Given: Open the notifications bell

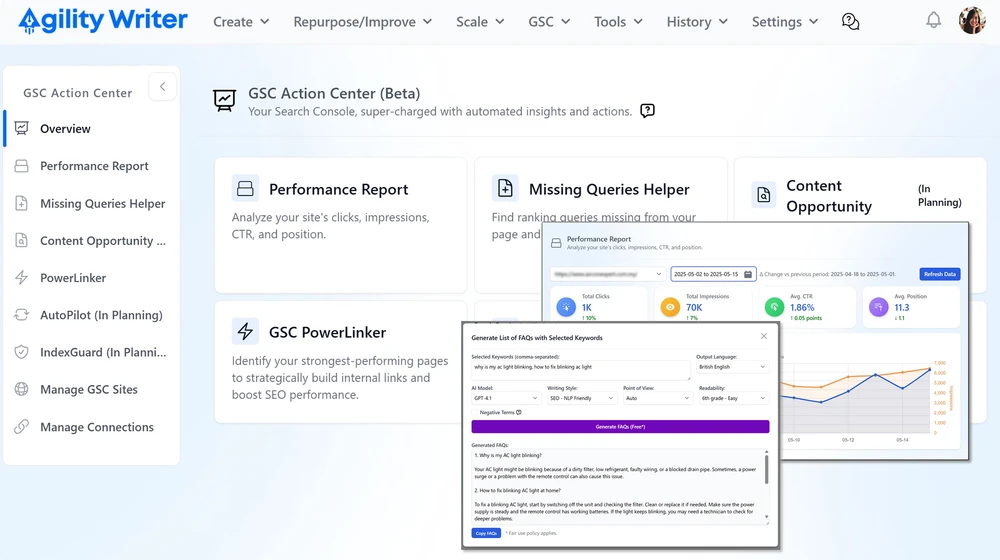Looking at the screenshot, I should pyautogui.click(x=934, y=20).
